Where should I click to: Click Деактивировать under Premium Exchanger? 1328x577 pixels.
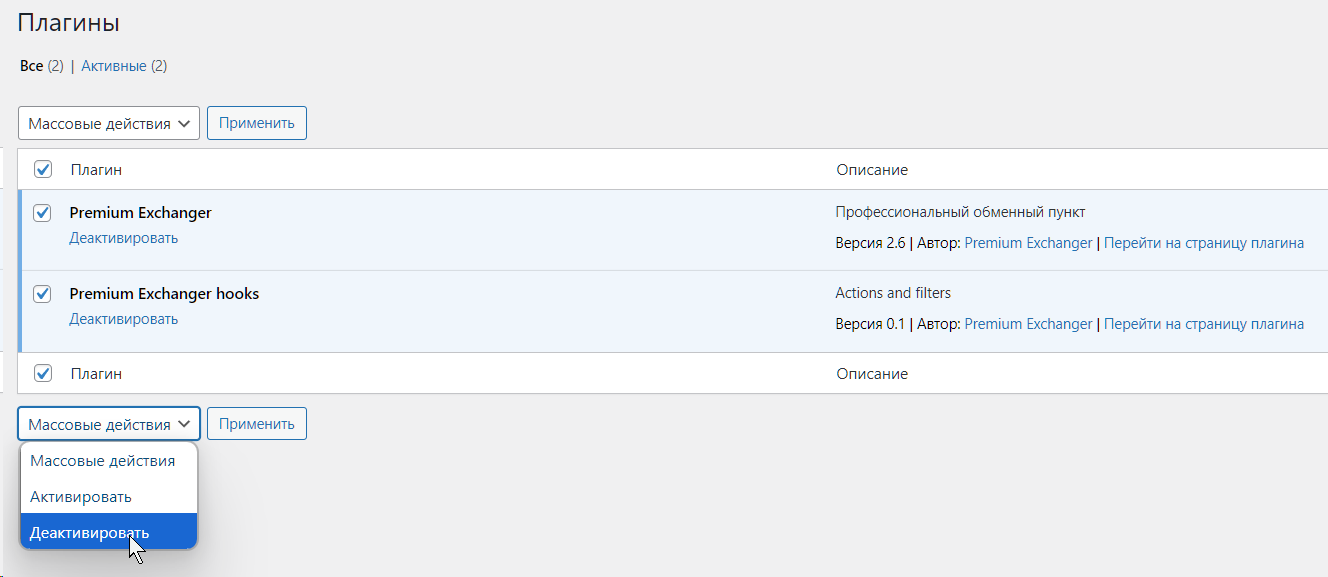click(x=123, y=238)
